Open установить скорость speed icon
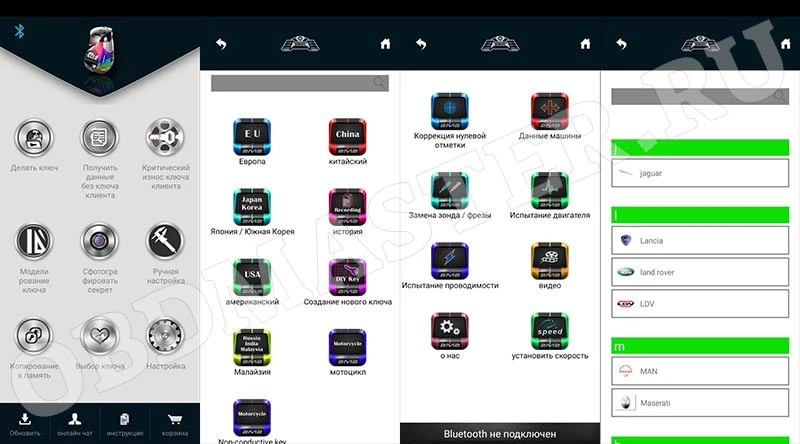 click(549, 331)
